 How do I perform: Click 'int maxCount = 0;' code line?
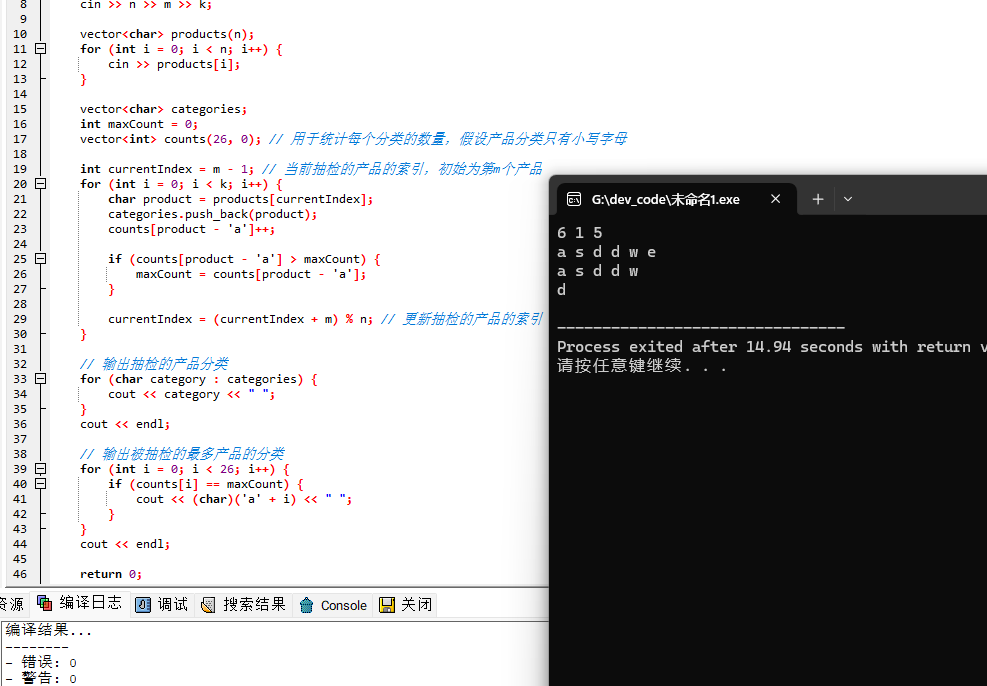click(x=139, y=124)
